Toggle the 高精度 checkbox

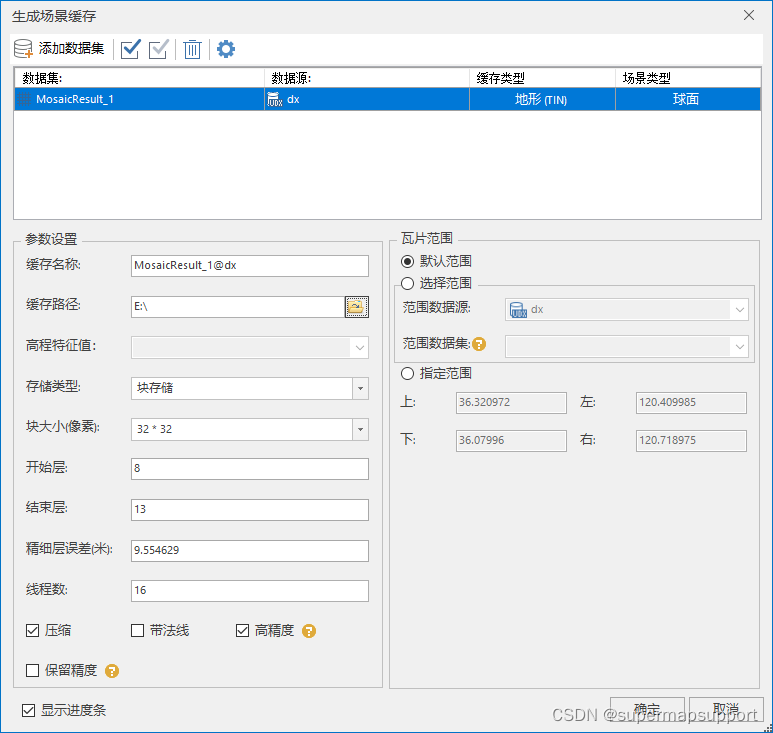click(243, 630)
